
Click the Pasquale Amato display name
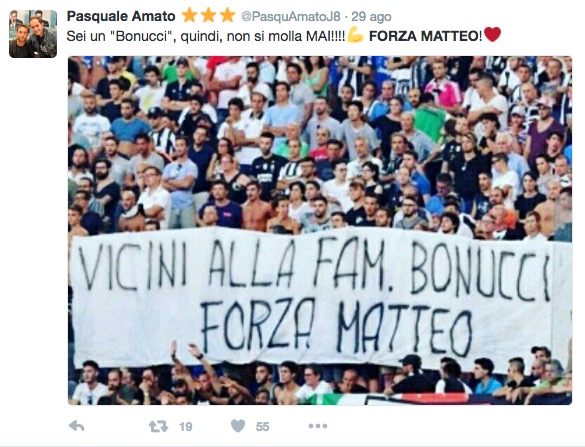click(121, 16)
